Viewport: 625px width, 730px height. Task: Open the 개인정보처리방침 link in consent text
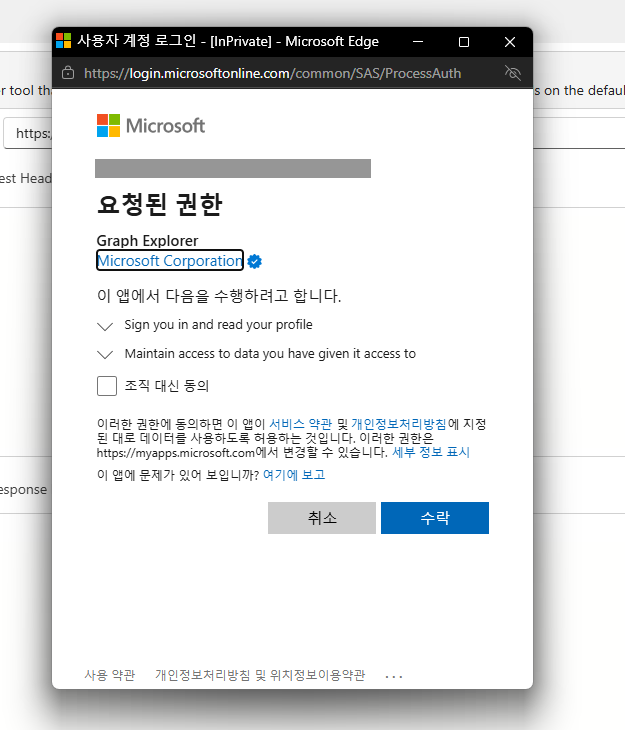(x=399, y=424)
